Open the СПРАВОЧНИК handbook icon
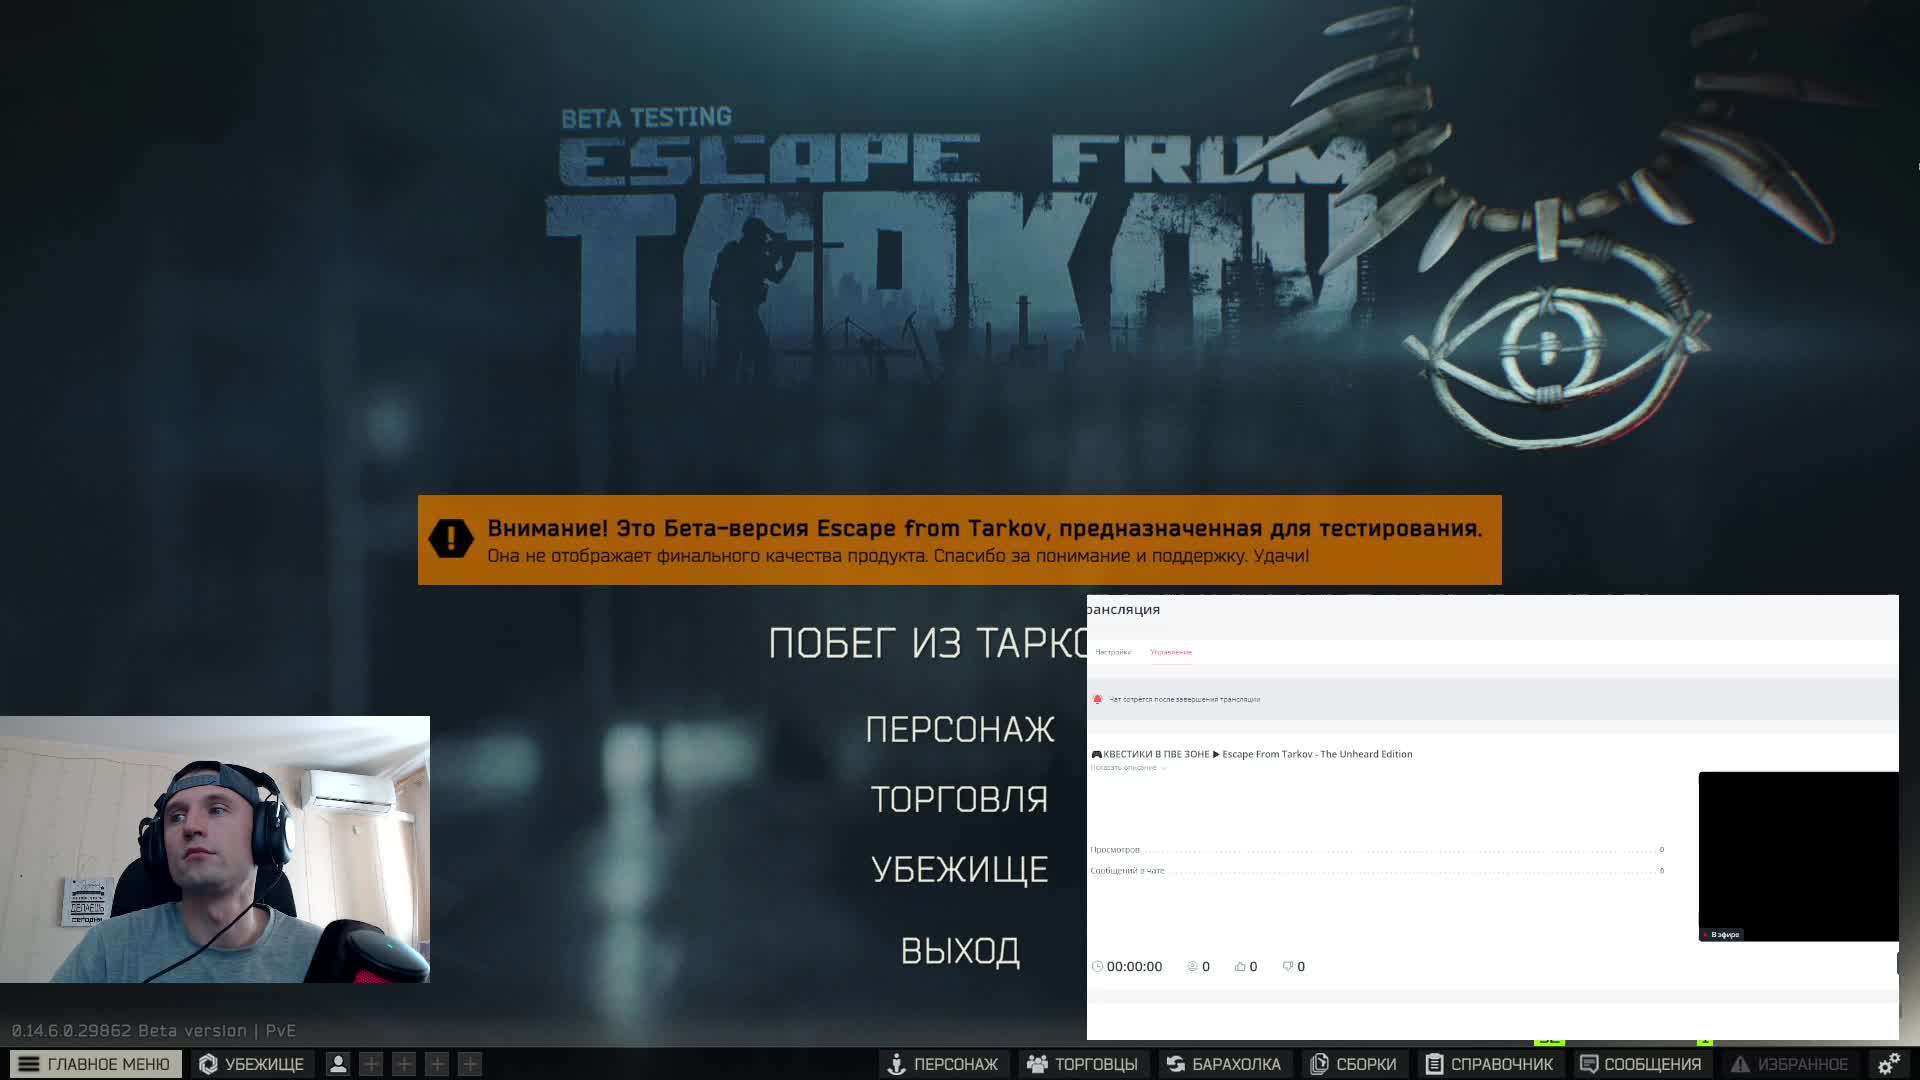1920x1080 pixels. click(1436, 1064)
